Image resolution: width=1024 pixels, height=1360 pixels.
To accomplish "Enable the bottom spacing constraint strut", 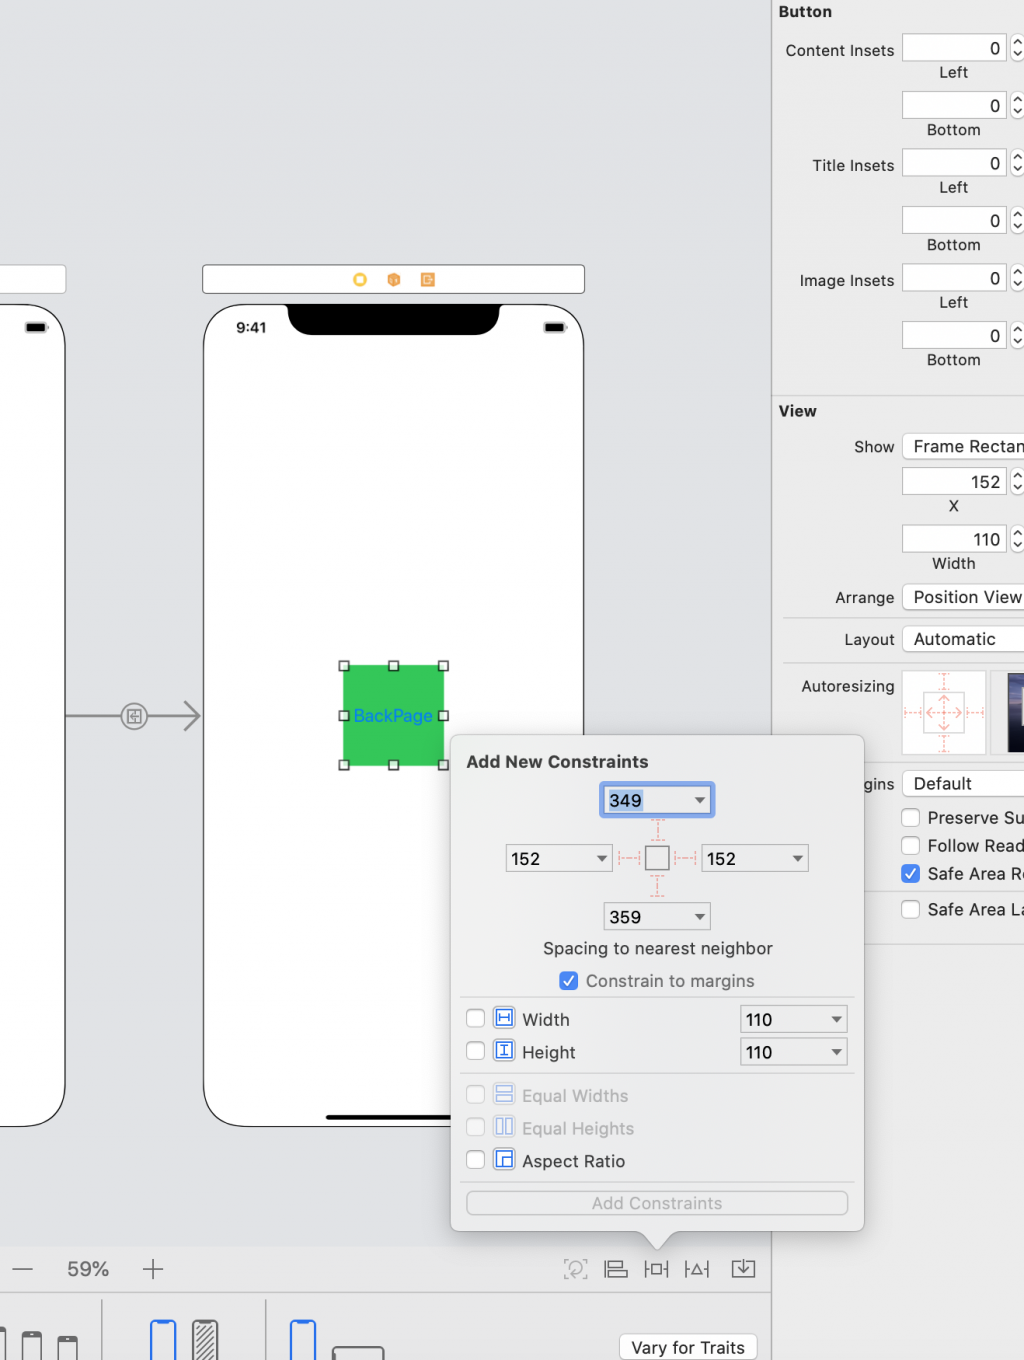I will point(657,886).
